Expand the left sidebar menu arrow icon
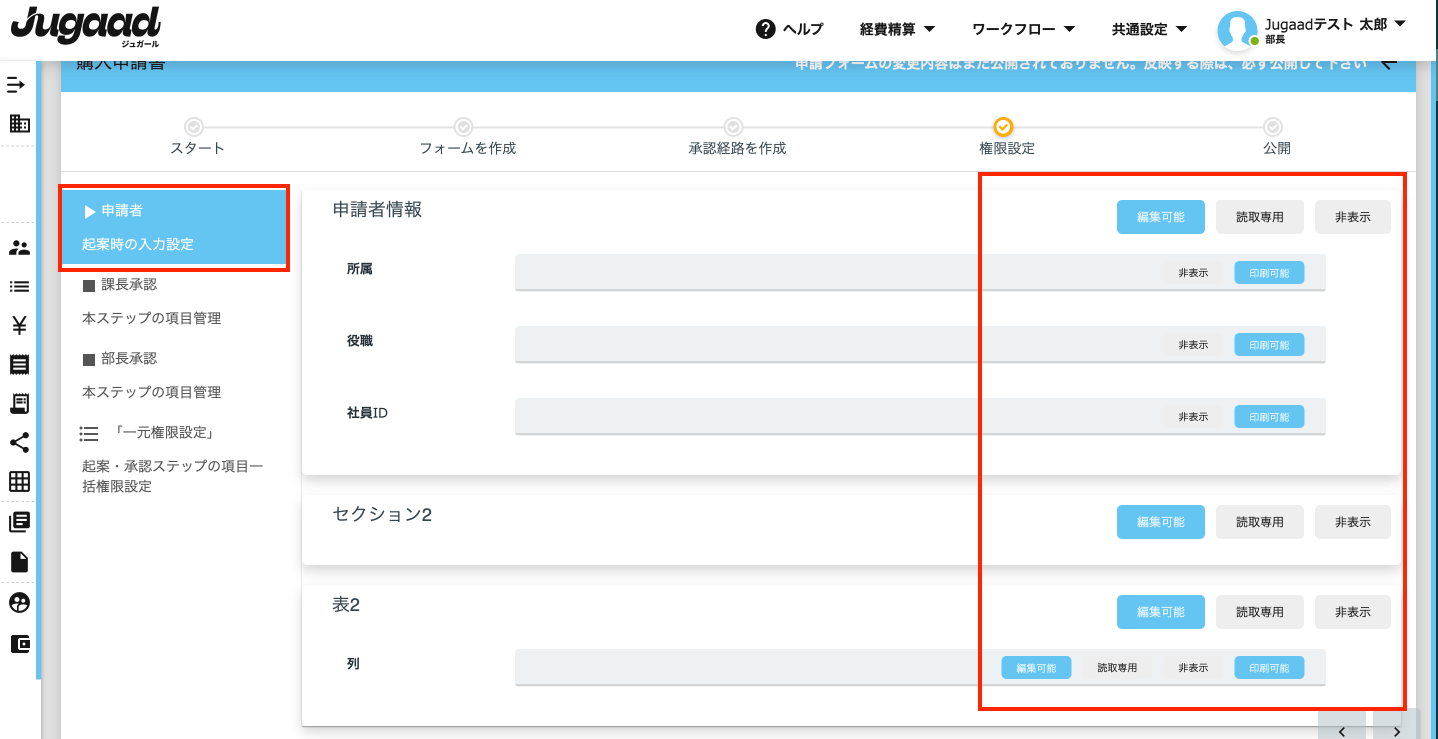This screenshot has width=1438, height=739. pyautogui.click(x=16, y=85)
